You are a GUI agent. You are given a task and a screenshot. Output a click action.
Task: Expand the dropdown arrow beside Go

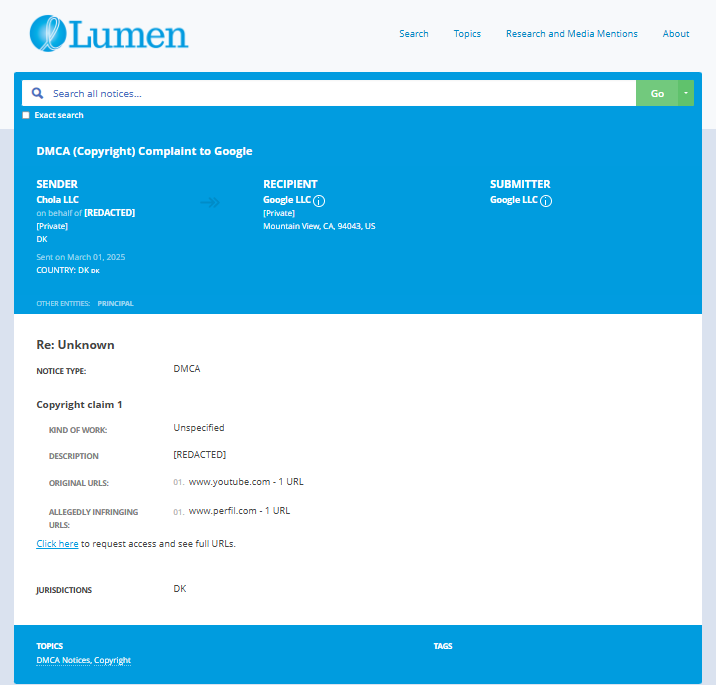686,93
